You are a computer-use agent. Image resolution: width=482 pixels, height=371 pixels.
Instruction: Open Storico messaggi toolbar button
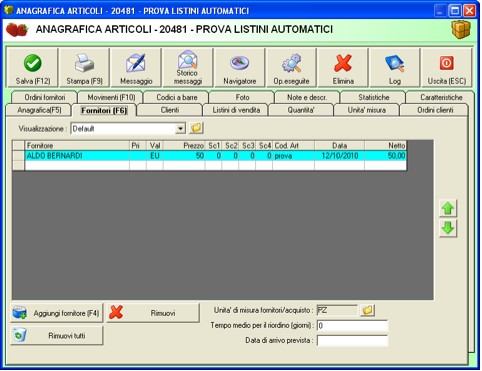[188, 68]
